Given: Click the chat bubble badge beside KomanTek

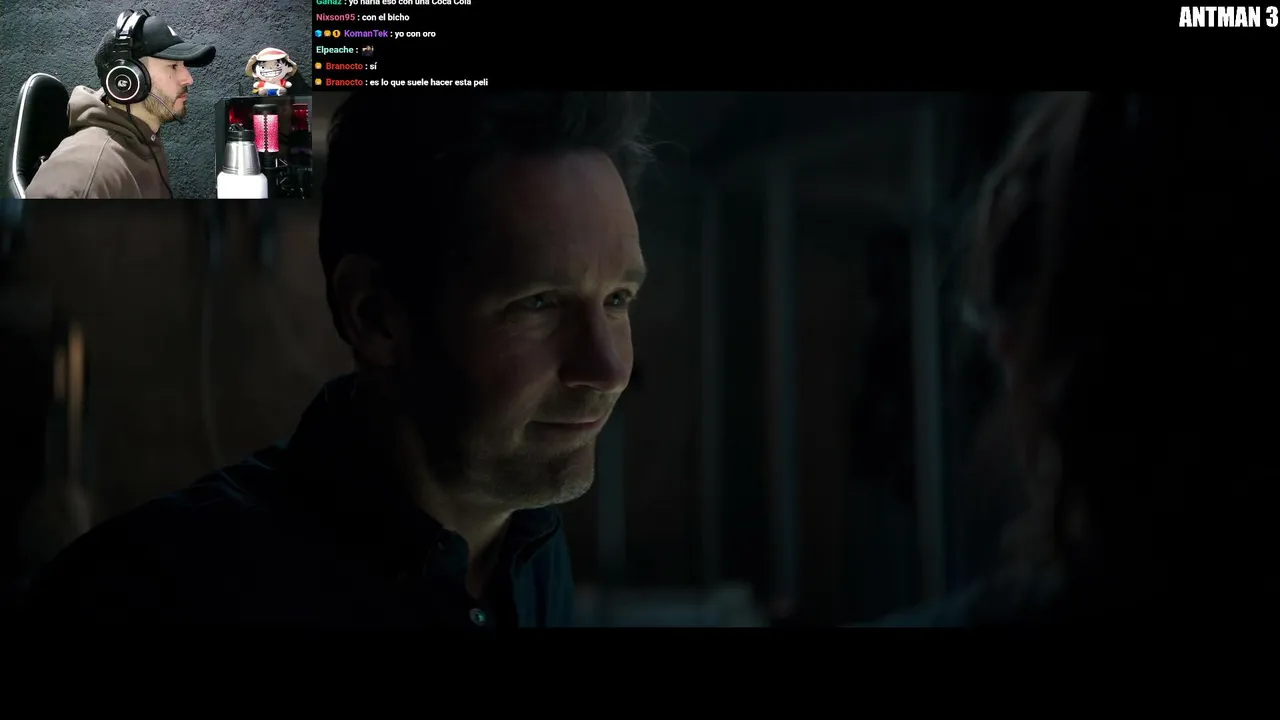Looking at the screenshot, I should tap(327, 34).
